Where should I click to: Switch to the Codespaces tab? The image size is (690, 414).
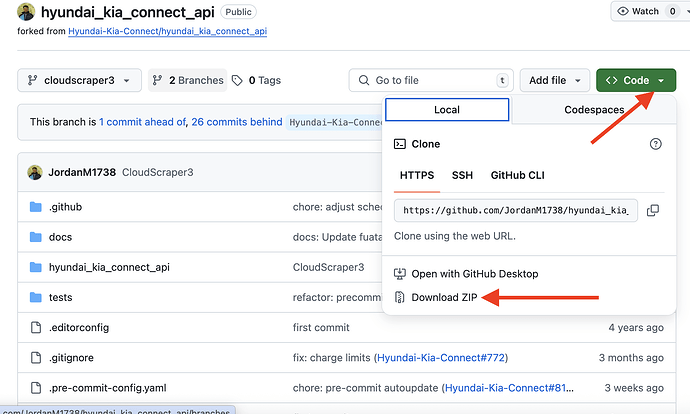click(x=594, y=110)
